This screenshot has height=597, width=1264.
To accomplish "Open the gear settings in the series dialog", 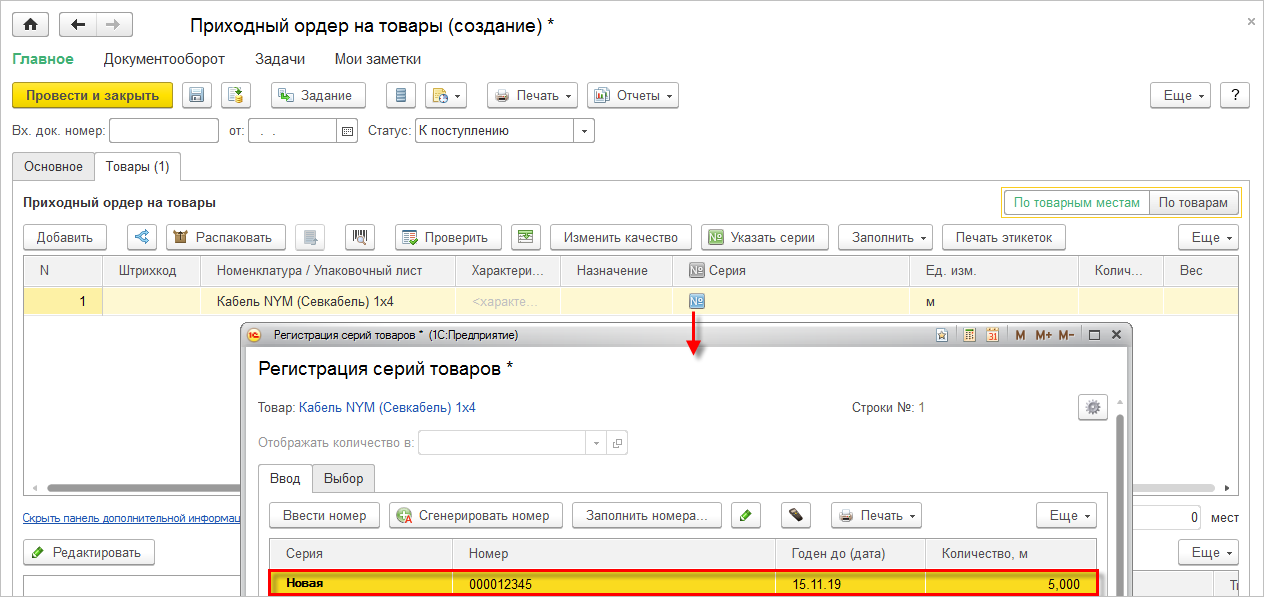I will (x=1092, y=407).
